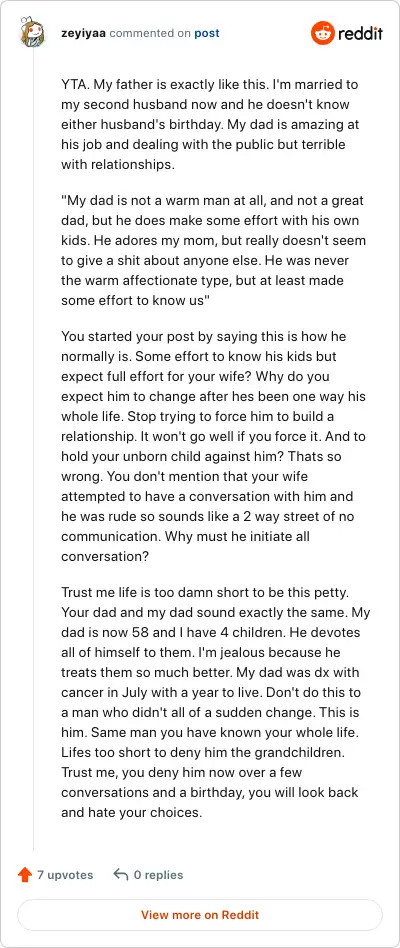The height and width of the screenshot is (948, 400).
Task: Click the line "with relationships." ending first paragraph
Action: click(x=118, y=164)
